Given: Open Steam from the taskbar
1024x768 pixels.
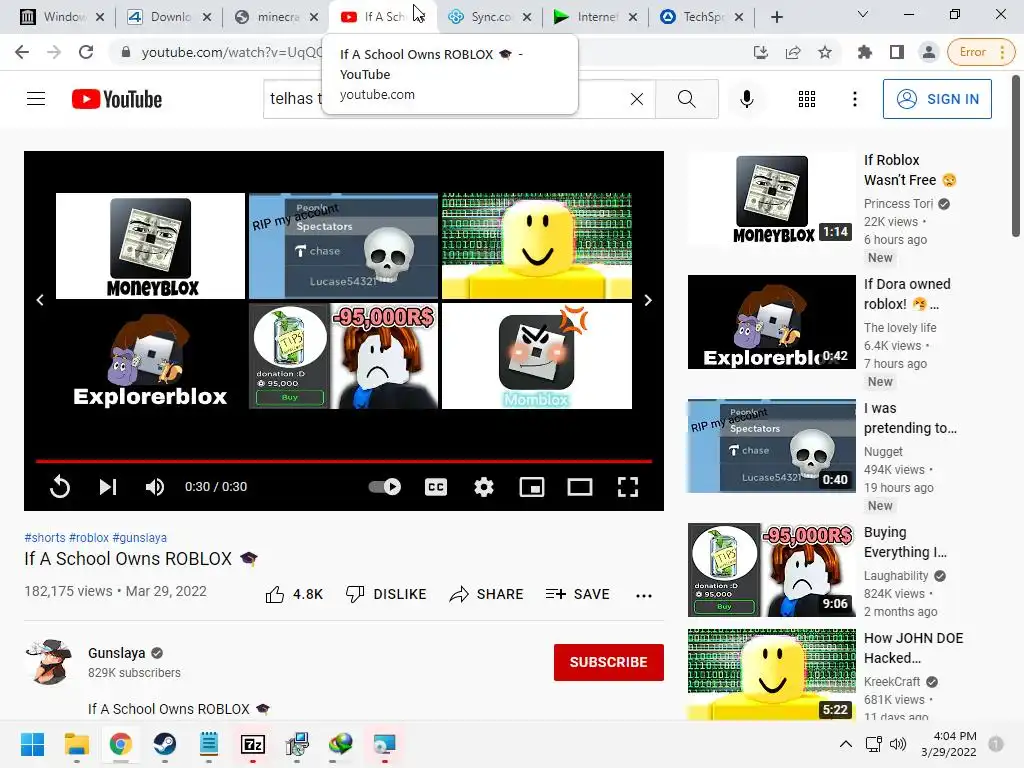Looking at the screenshot, I should pos(165,744).
